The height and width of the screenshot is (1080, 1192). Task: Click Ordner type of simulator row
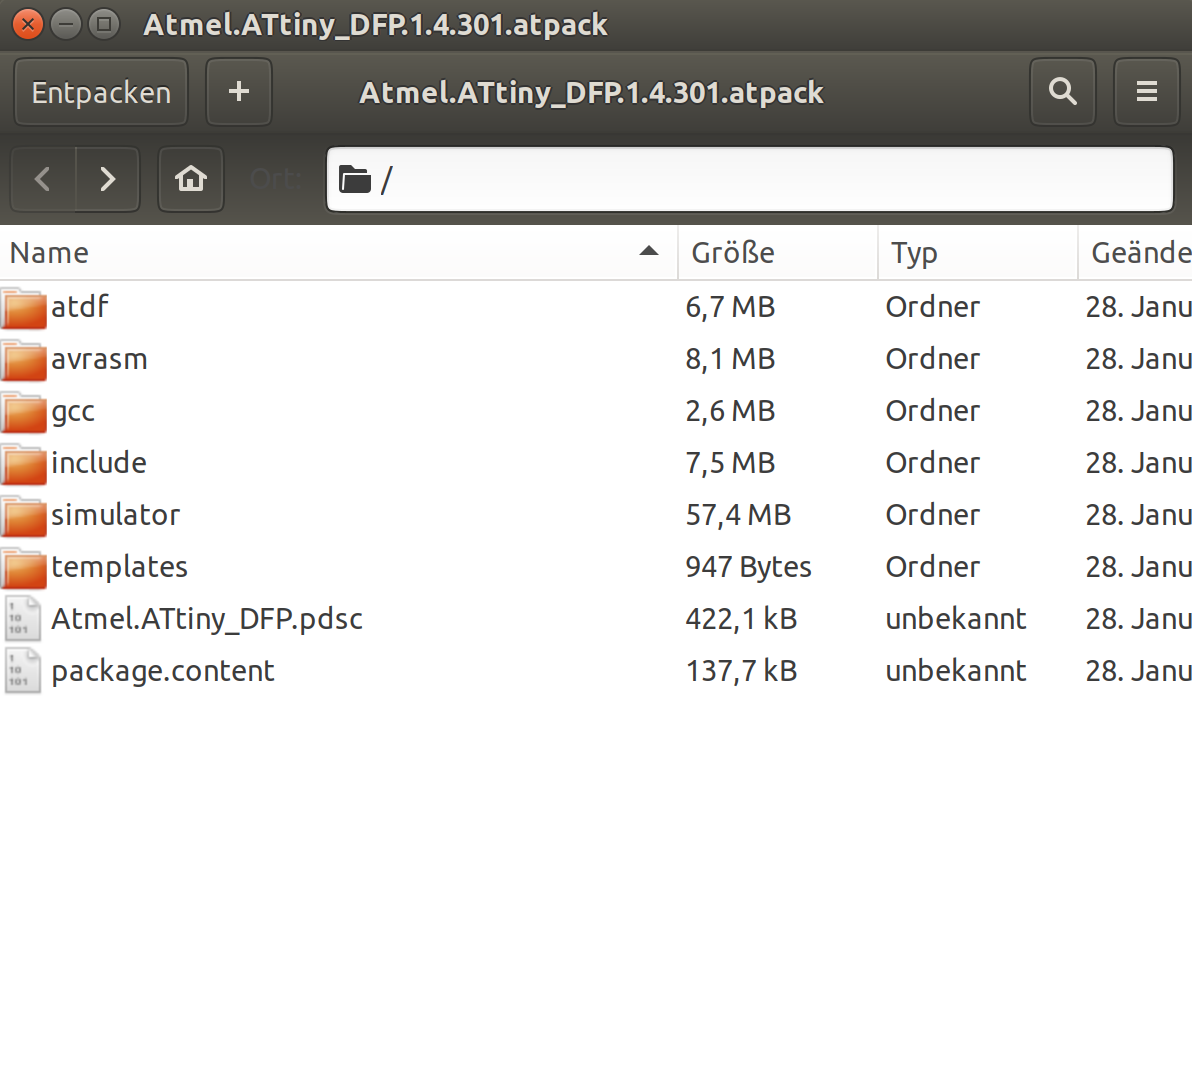[933, 515]
